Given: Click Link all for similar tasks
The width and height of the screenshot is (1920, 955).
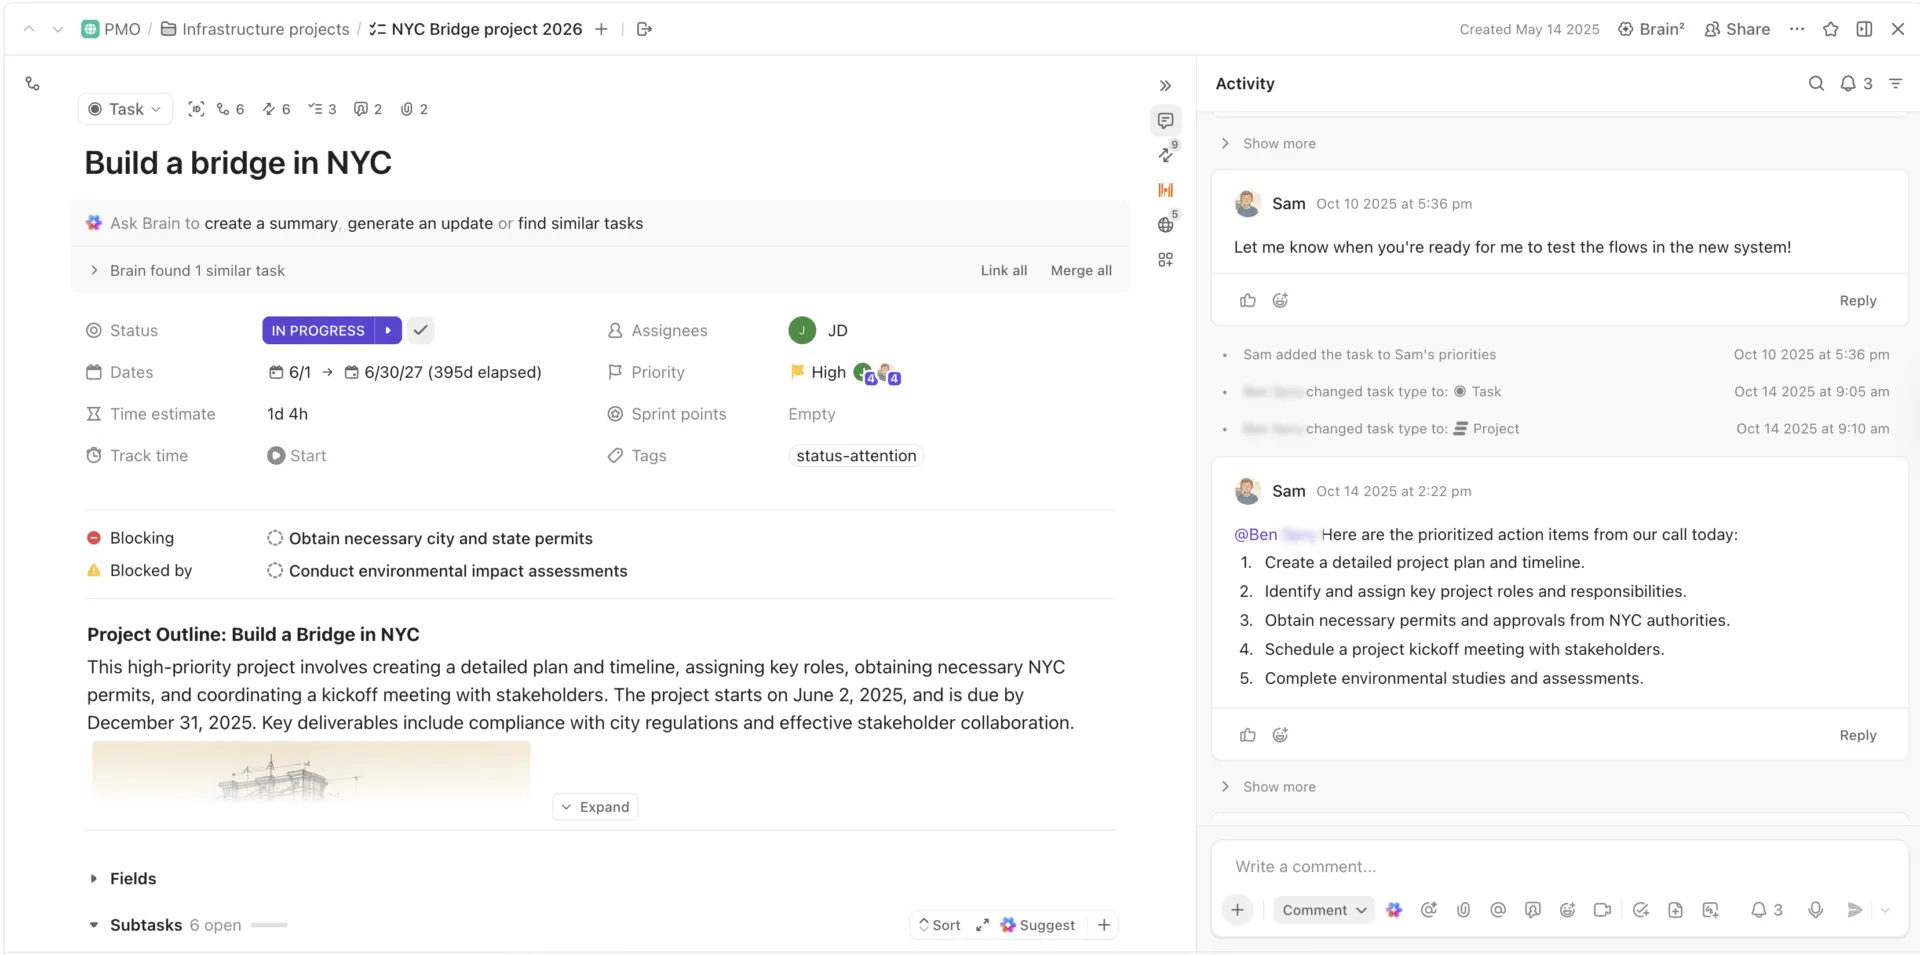Looking at the screenshot, I should [x=1003, y=270].
